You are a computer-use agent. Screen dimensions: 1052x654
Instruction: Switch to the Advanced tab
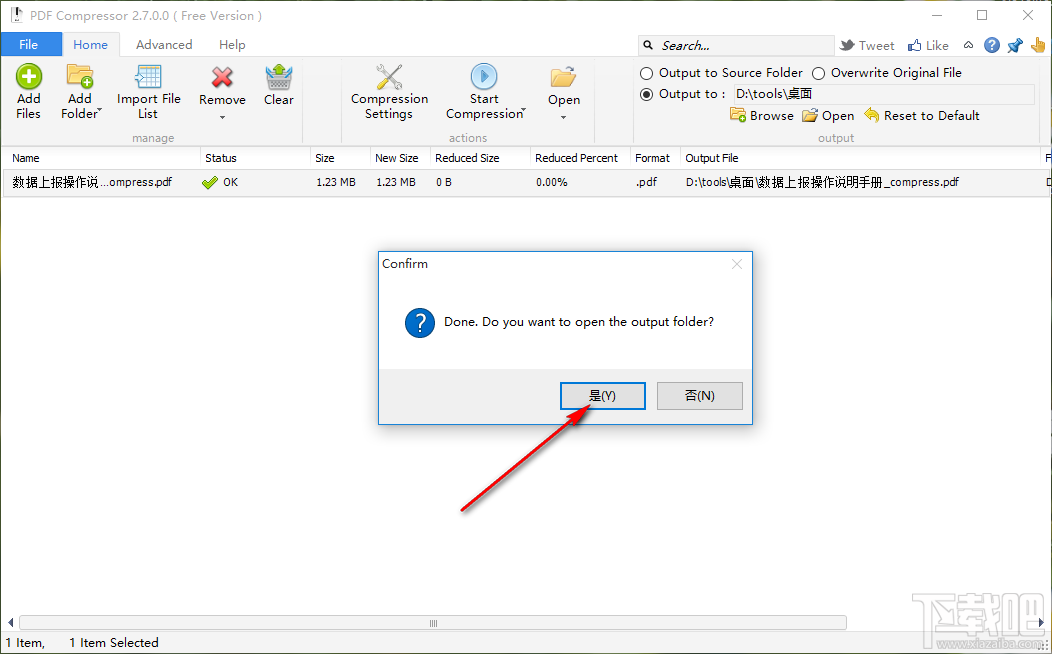[164, 44]
